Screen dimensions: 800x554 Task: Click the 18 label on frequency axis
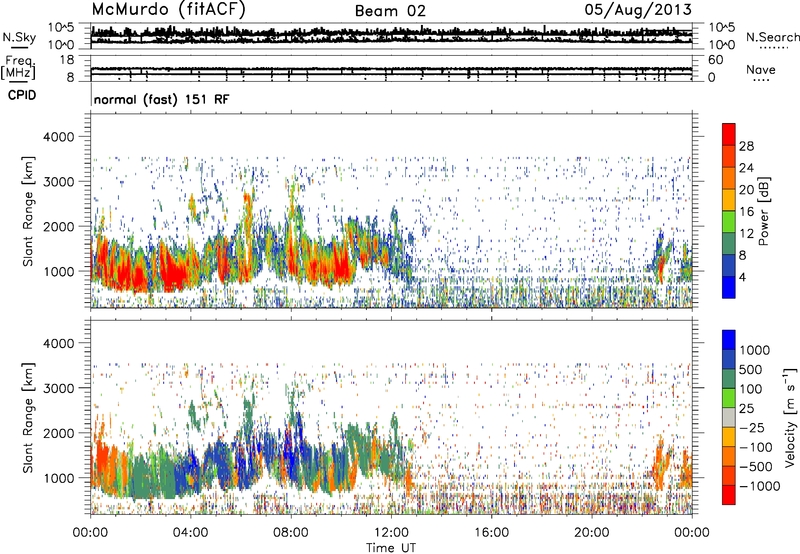point(67,60)
